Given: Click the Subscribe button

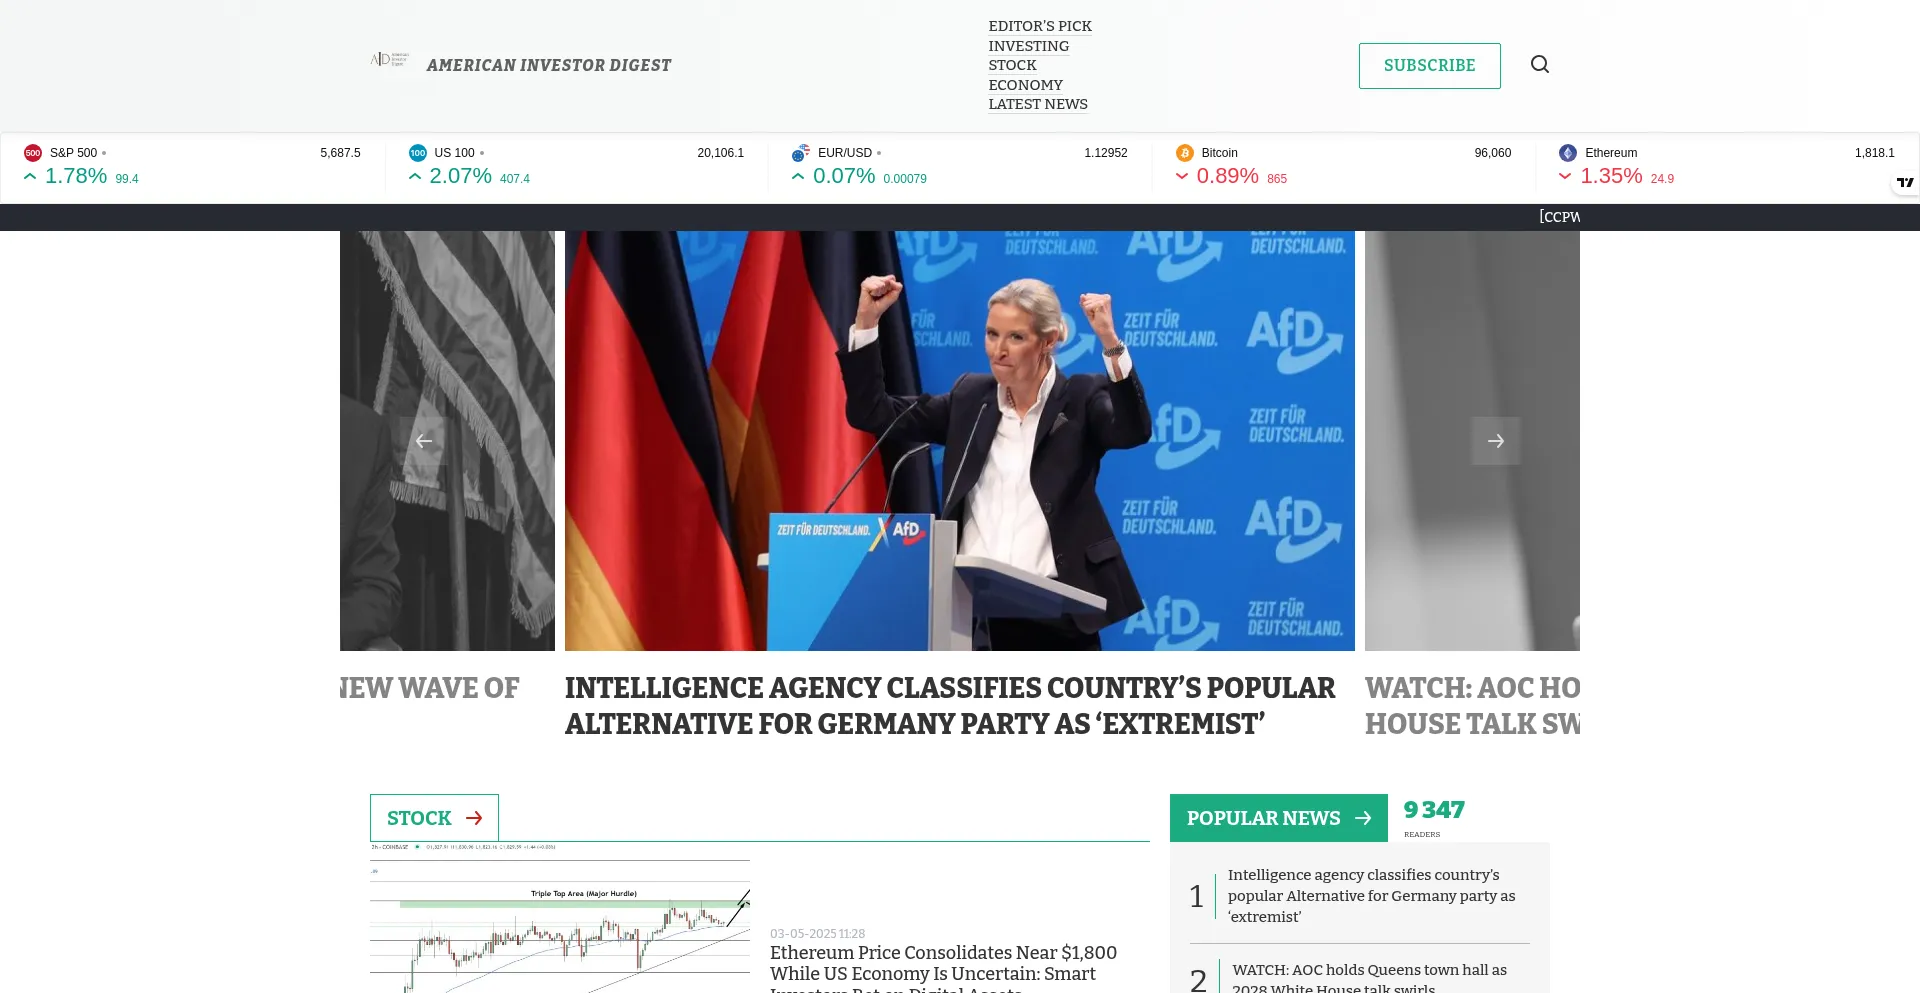Looking at the screenshot, I should tap(1429, 66).
